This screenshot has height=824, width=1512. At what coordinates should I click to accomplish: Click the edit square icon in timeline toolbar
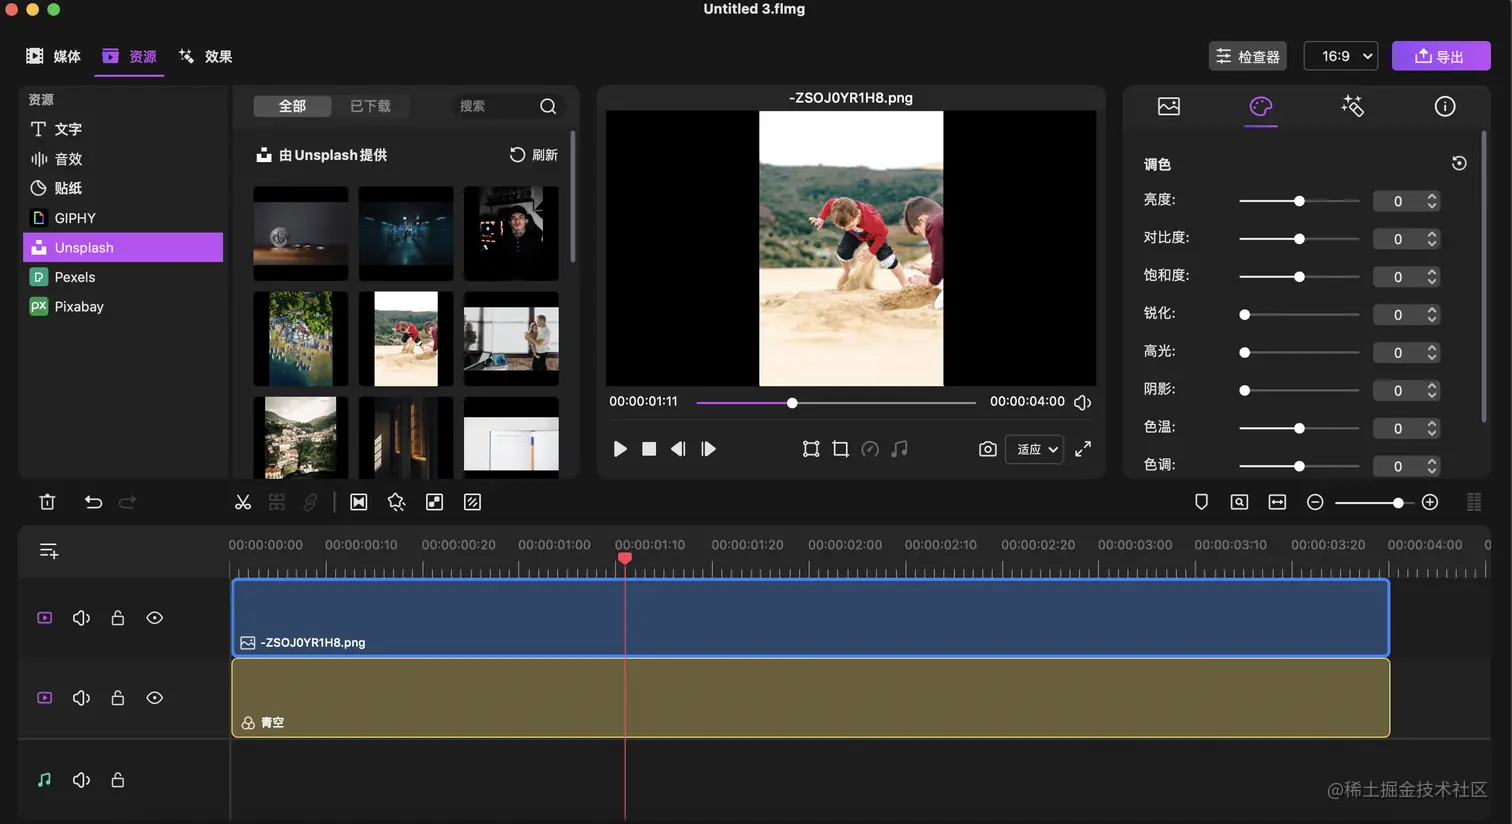click(472, 502)
